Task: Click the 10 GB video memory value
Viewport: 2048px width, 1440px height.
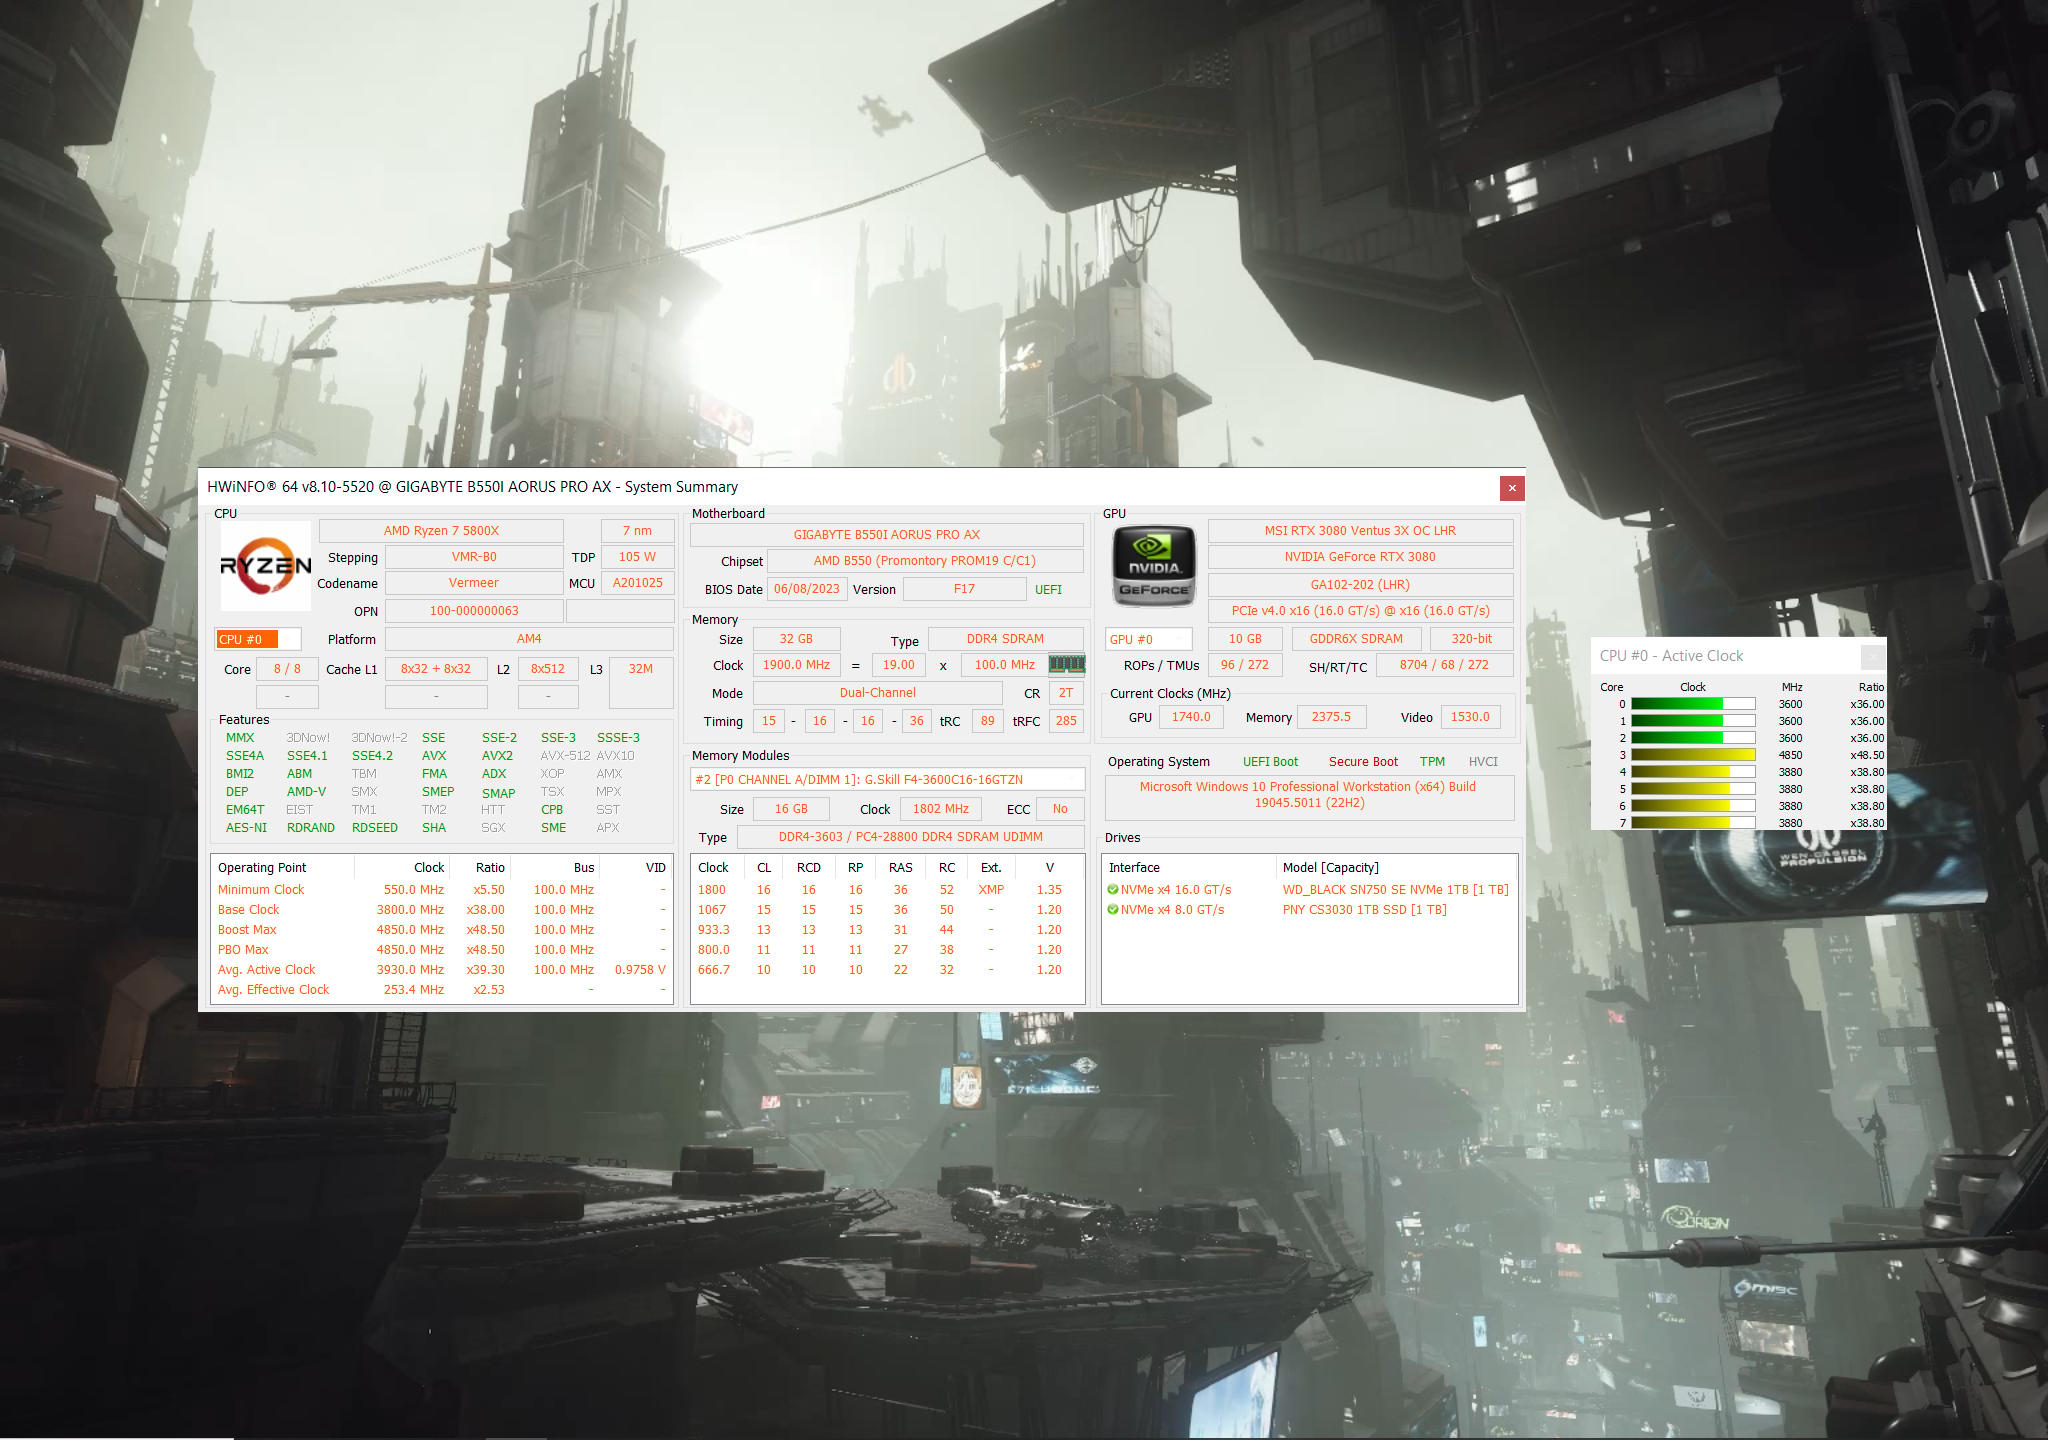Action: (x=1245, y=639)
